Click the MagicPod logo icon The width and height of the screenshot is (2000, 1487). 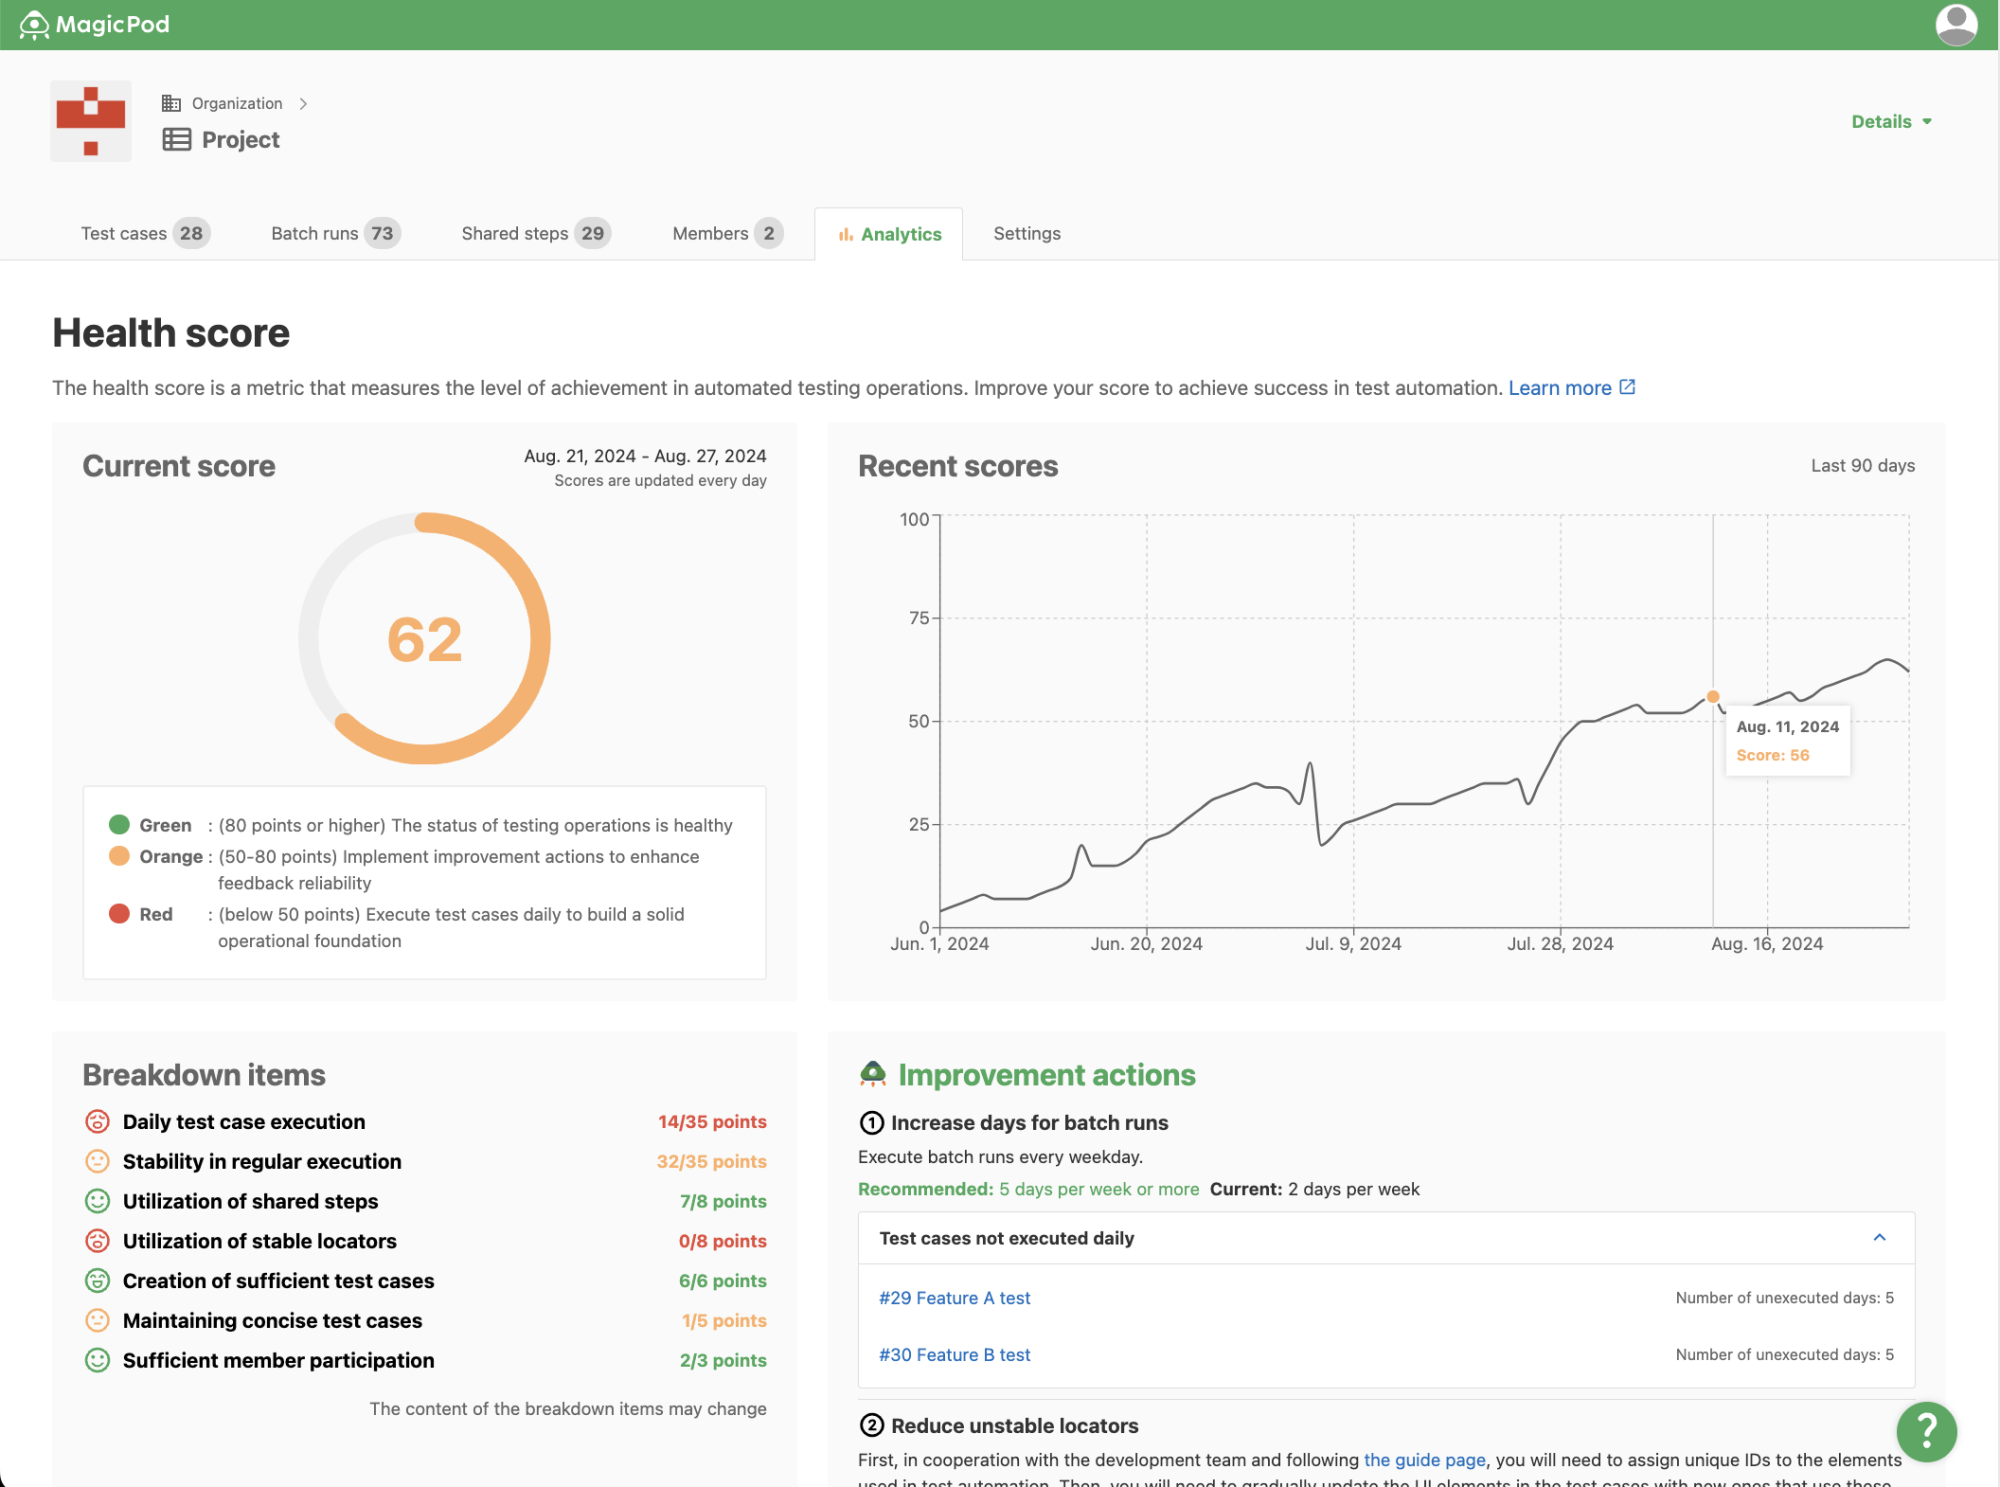(34, 25)
